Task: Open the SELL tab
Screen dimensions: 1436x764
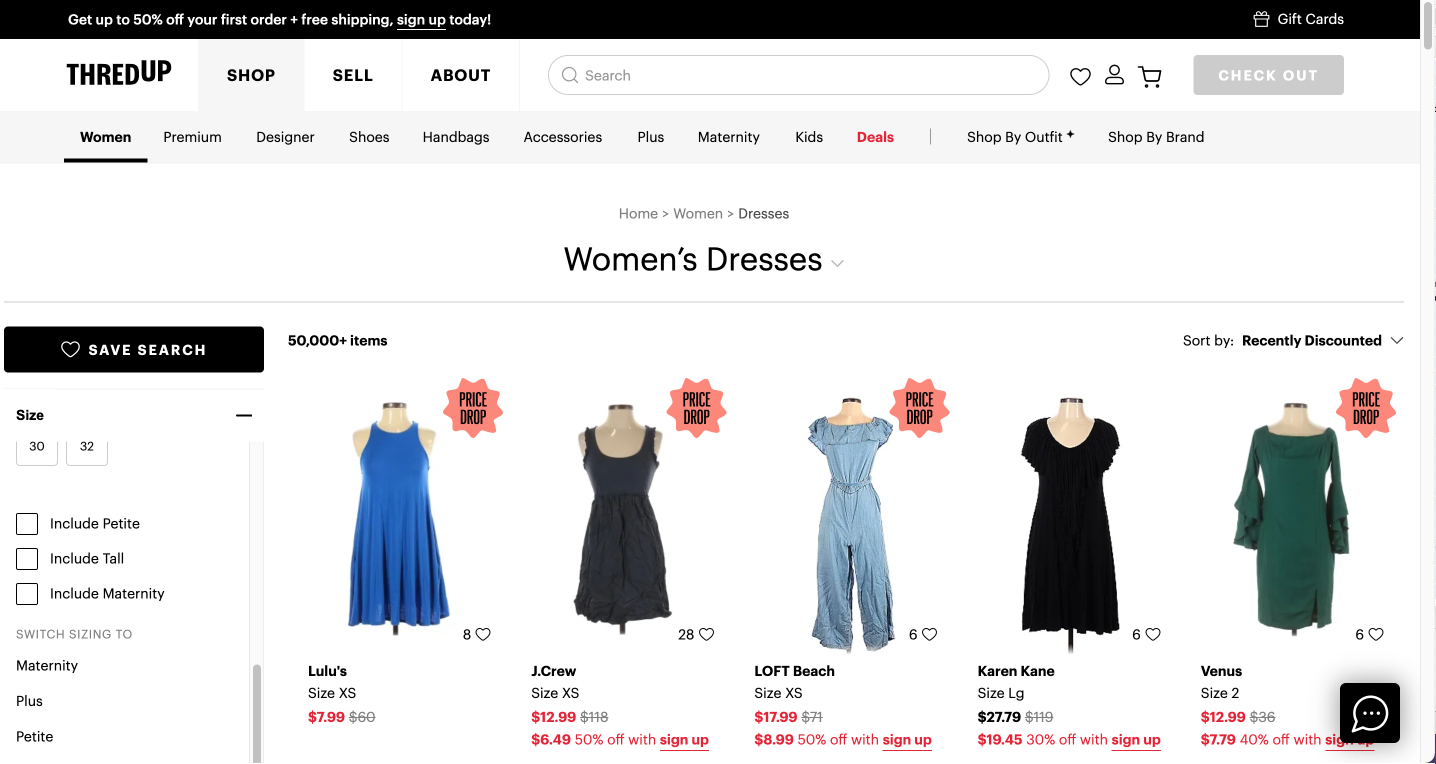Action: pyautogui.click(x=353, y=75)
